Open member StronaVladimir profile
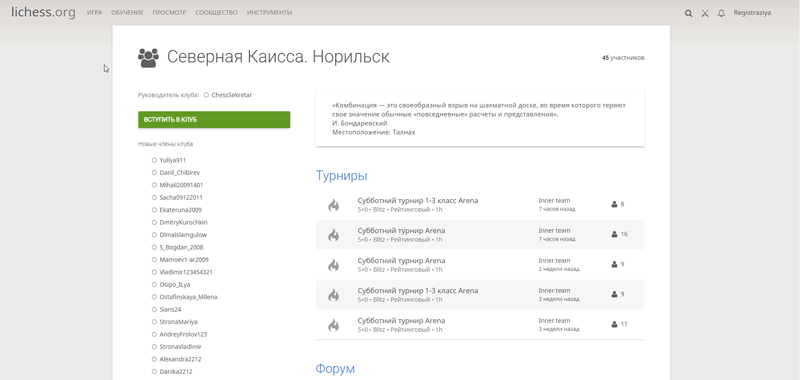 181,347
